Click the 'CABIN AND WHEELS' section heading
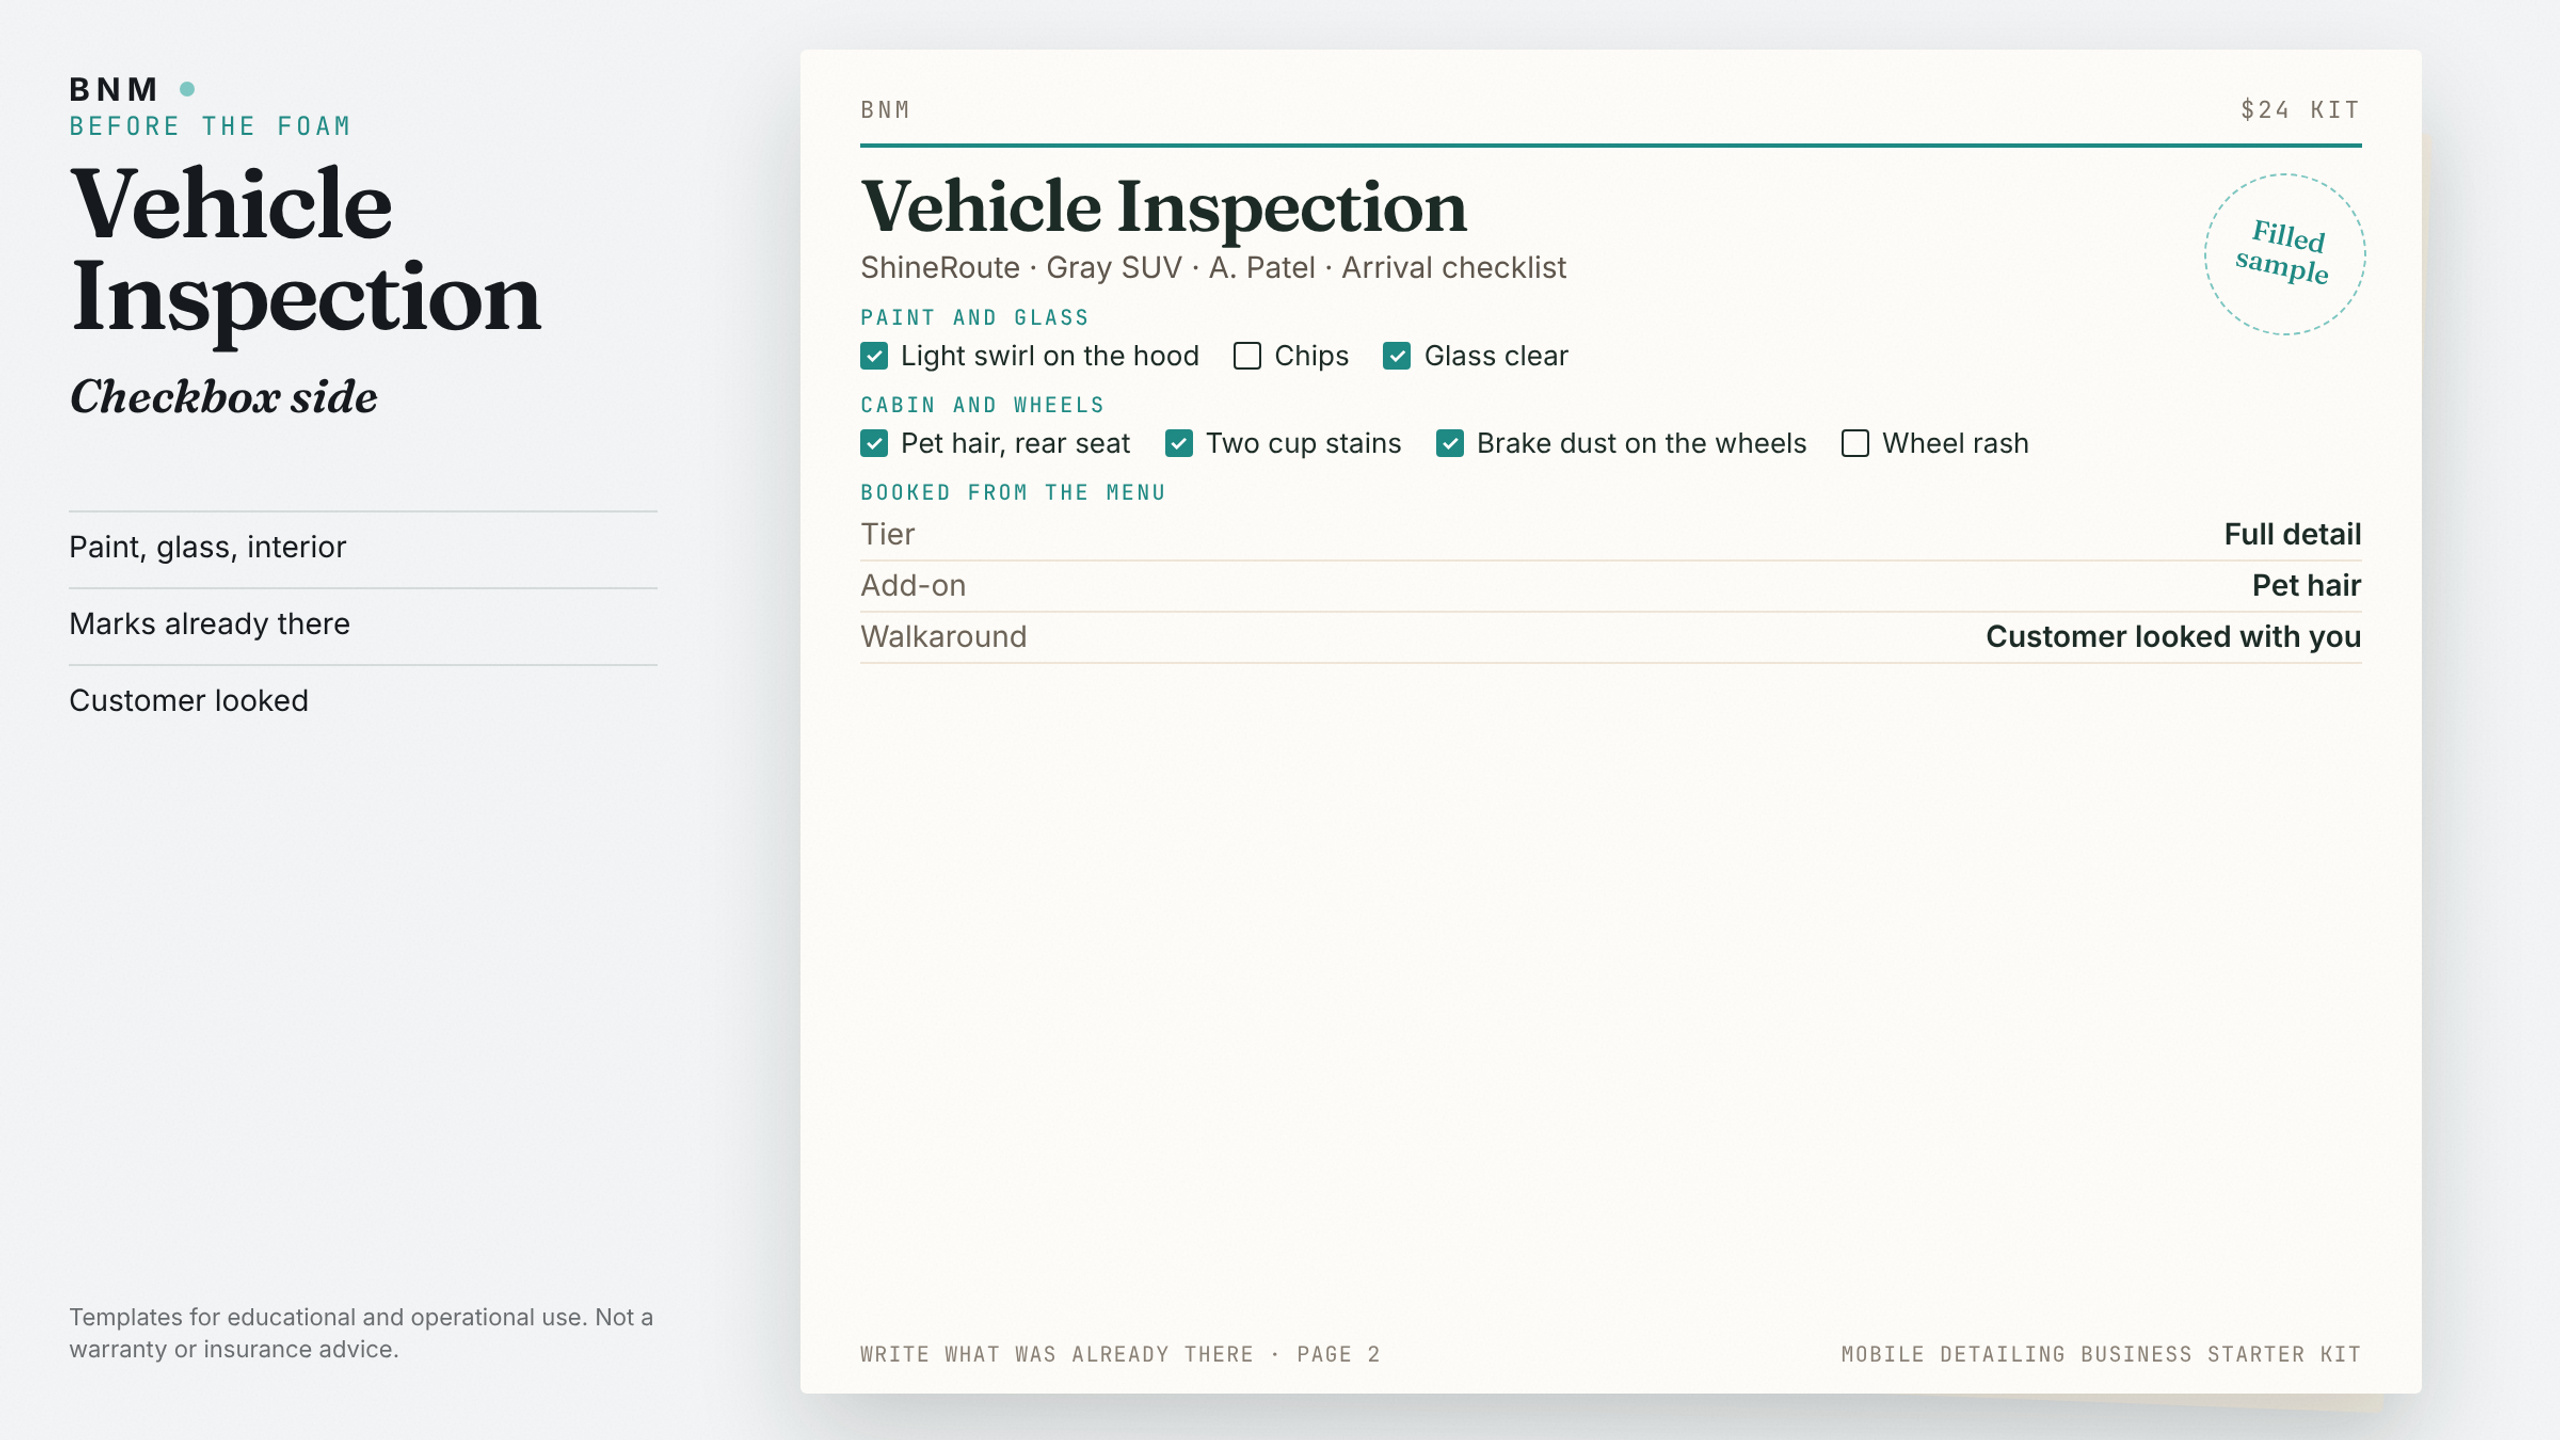This screenshot has height=1440, width=2560. (982, 405)
